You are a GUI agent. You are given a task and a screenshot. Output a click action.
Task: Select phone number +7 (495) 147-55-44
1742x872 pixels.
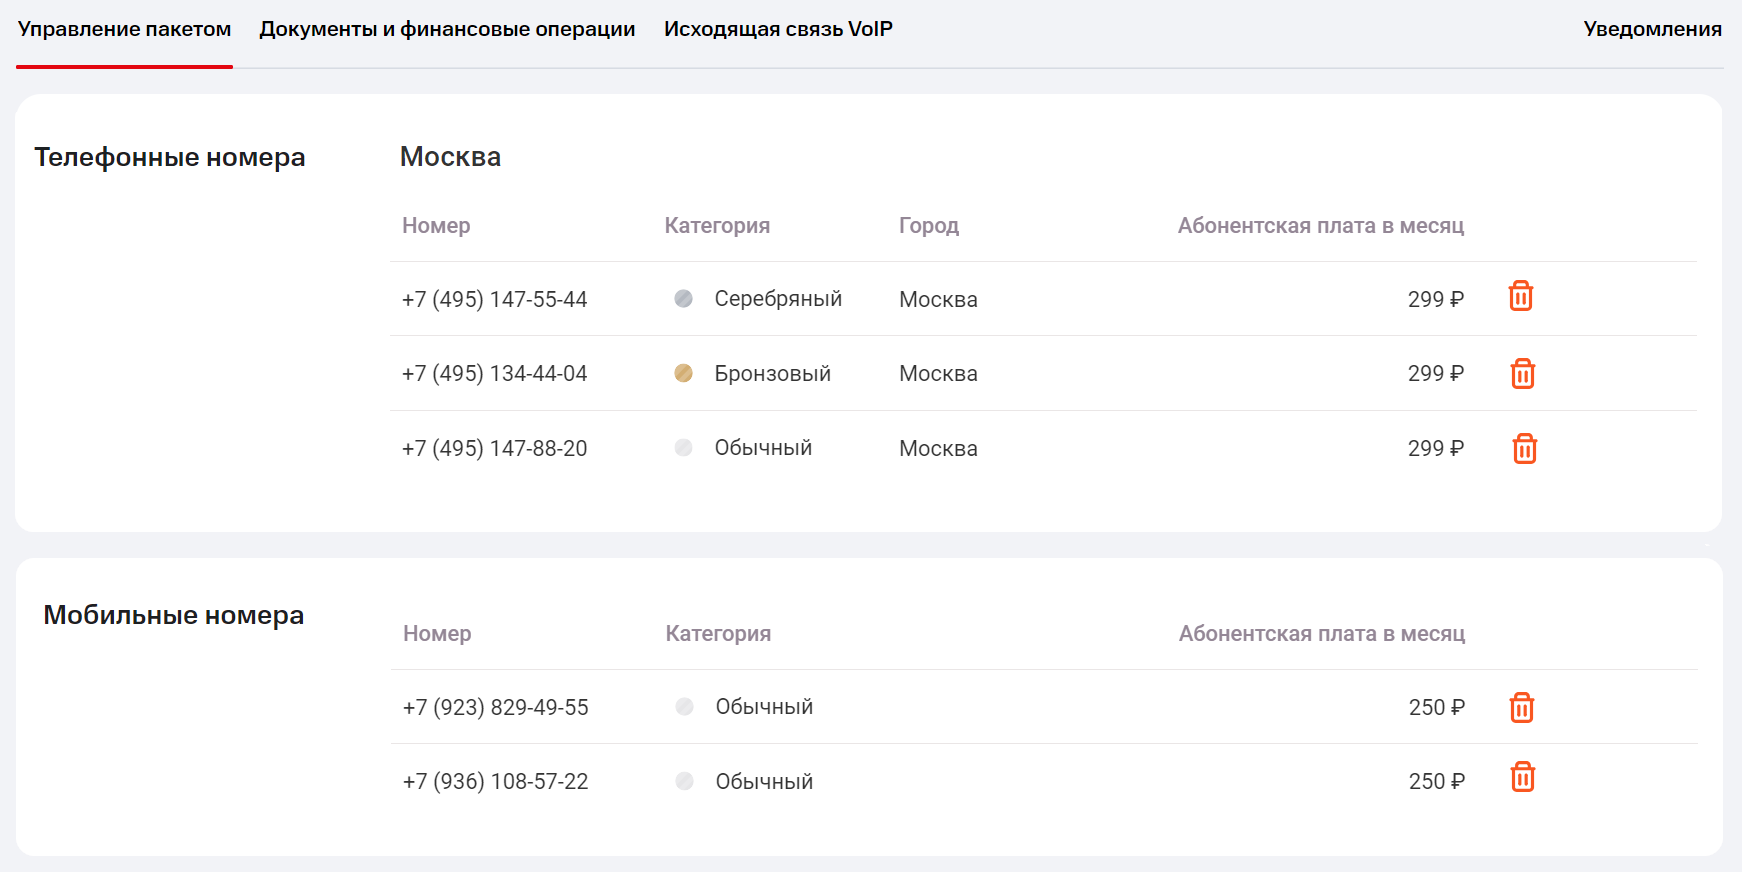[494, 300]
